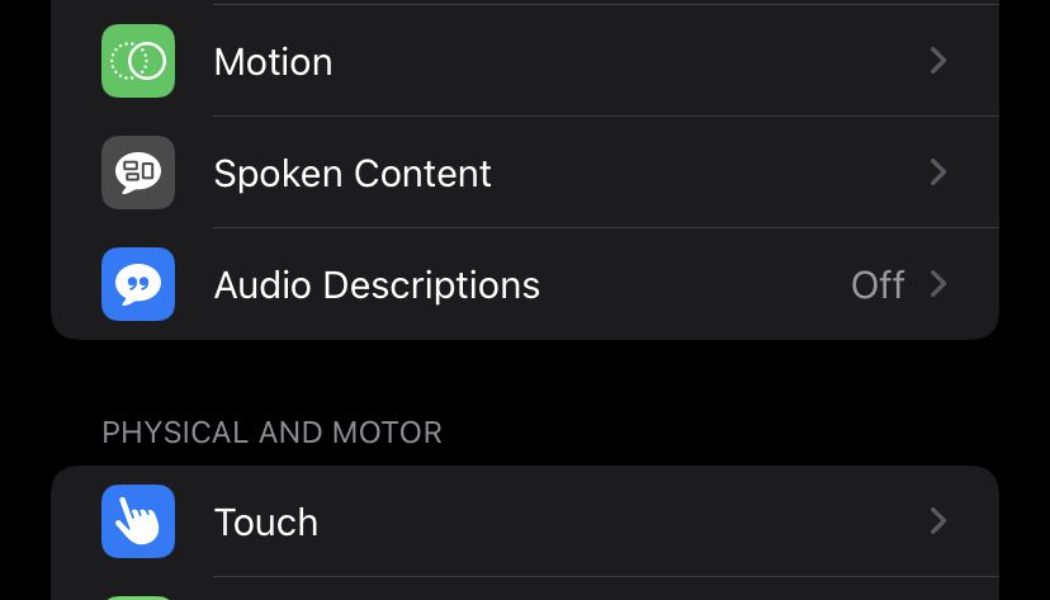Click the blue hand icon under Physical and Motor

(x=138, y=521)
